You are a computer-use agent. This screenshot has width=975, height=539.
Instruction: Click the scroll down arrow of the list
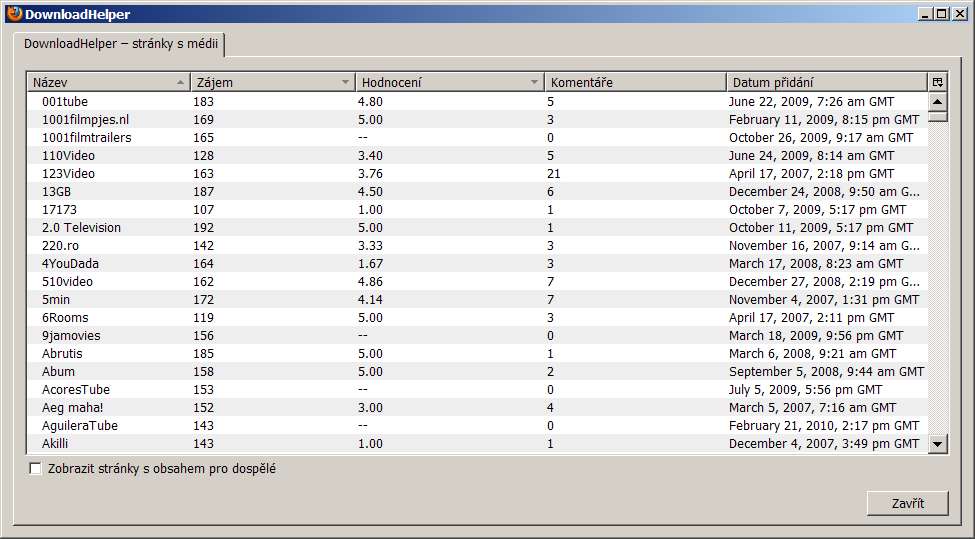click(x=938, y=444)
